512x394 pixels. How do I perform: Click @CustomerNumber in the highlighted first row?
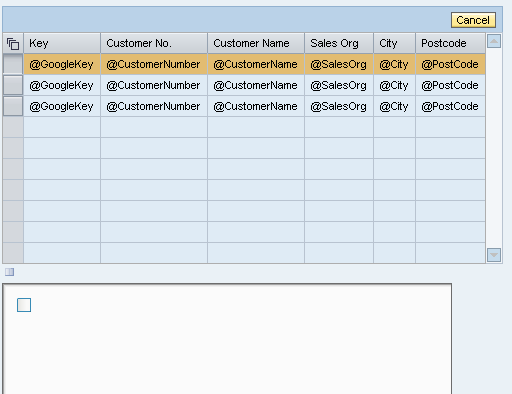(x=153, y=64)
